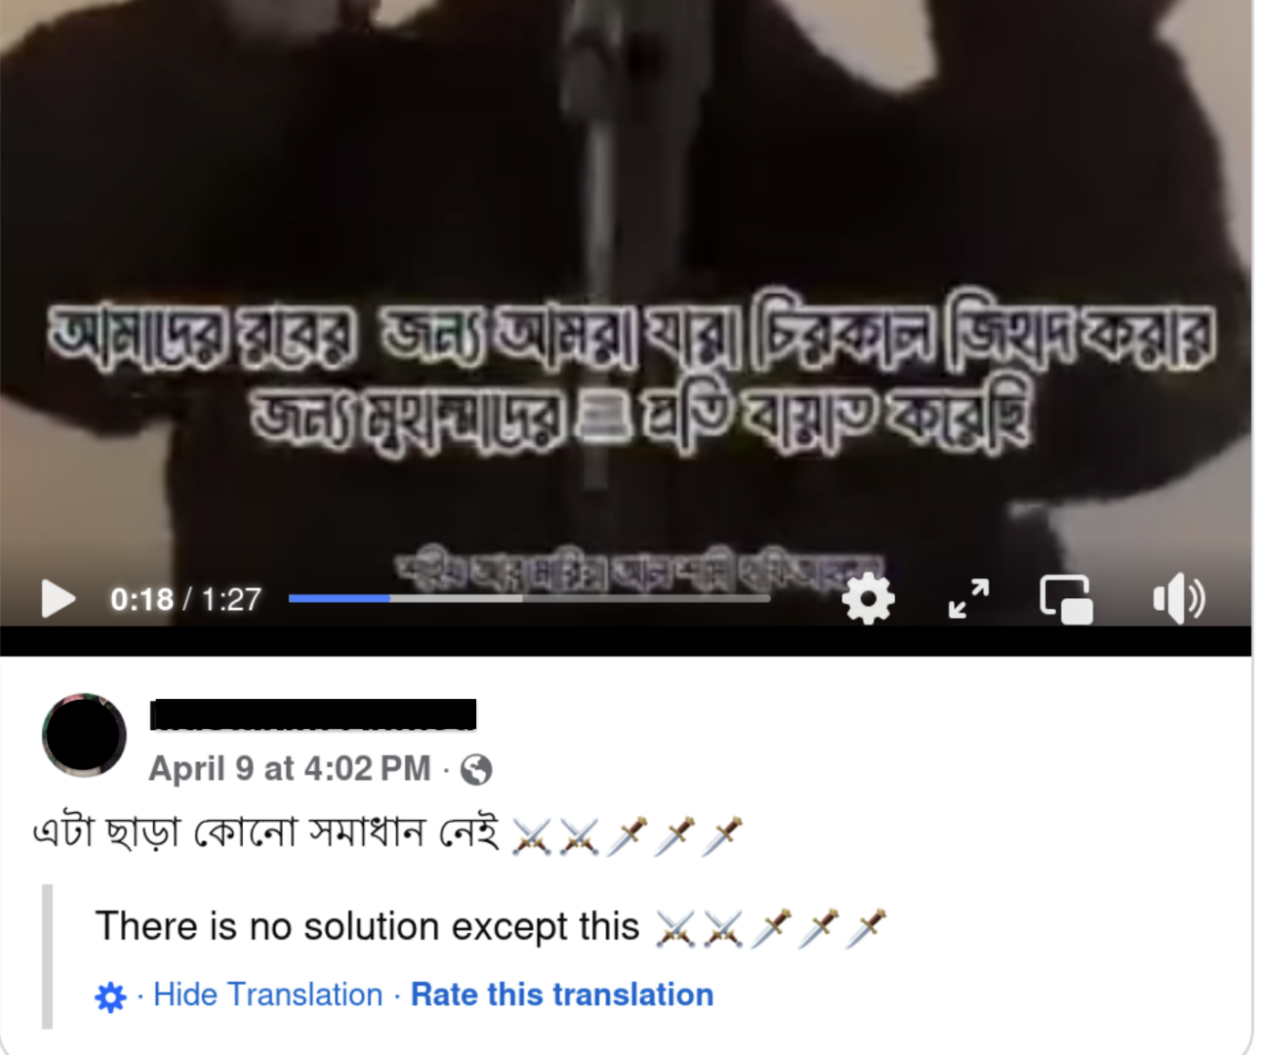The height and width of the screenshot is (1055, 1280).
Task: Seek within the grey unplayed progress bar
Action: (x=580, y=599)
